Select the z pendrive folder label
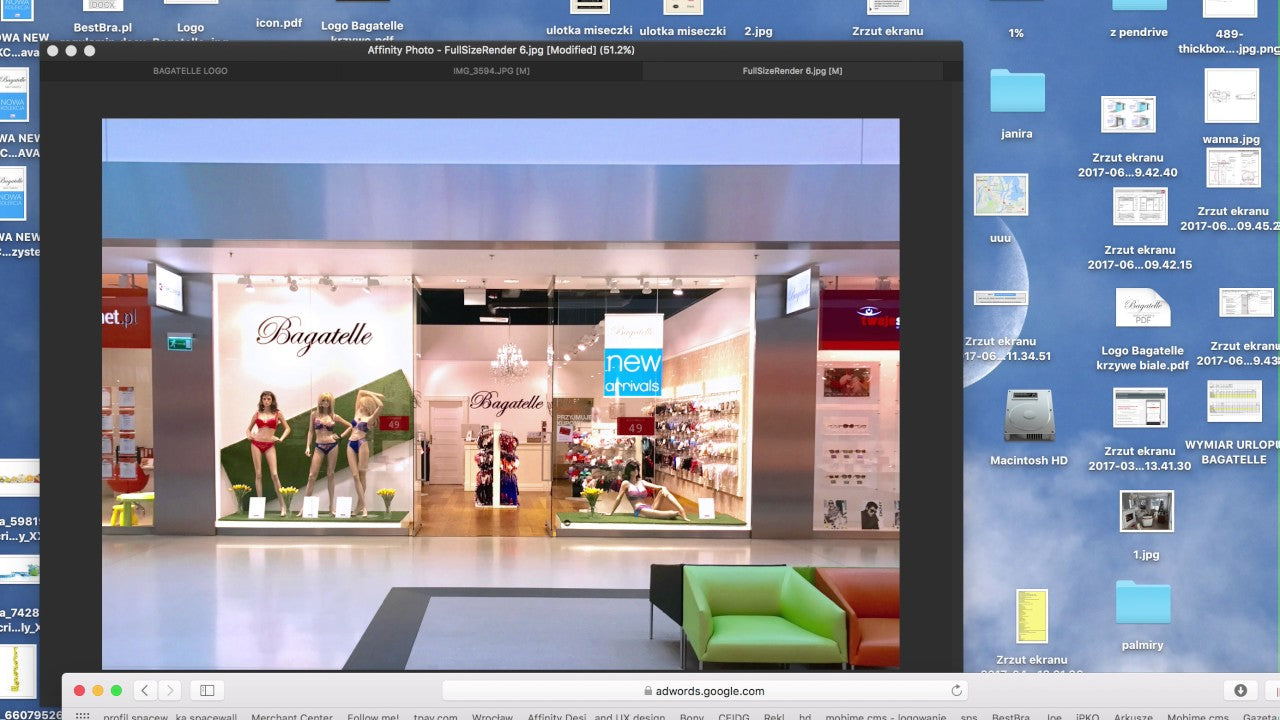Viewport: 1280px width, 720px height. (x=1138, y=32)
